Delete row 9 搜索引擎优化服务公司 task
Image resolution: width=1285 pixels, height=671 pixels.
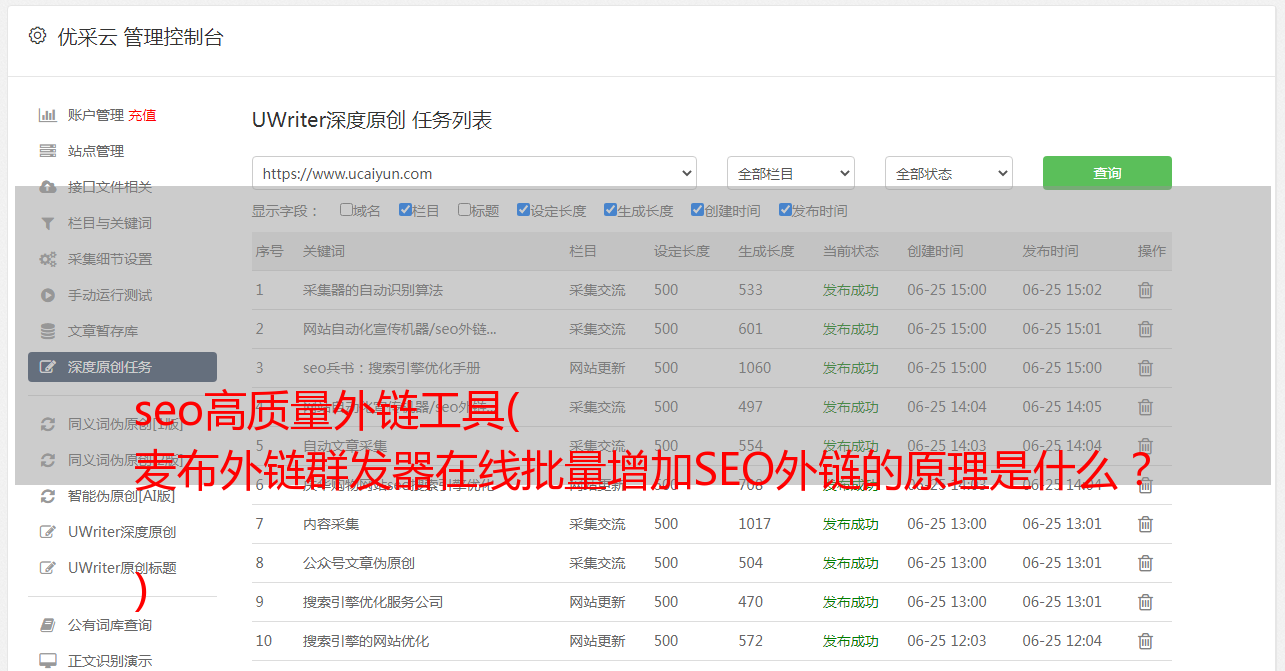point(1146,602)
